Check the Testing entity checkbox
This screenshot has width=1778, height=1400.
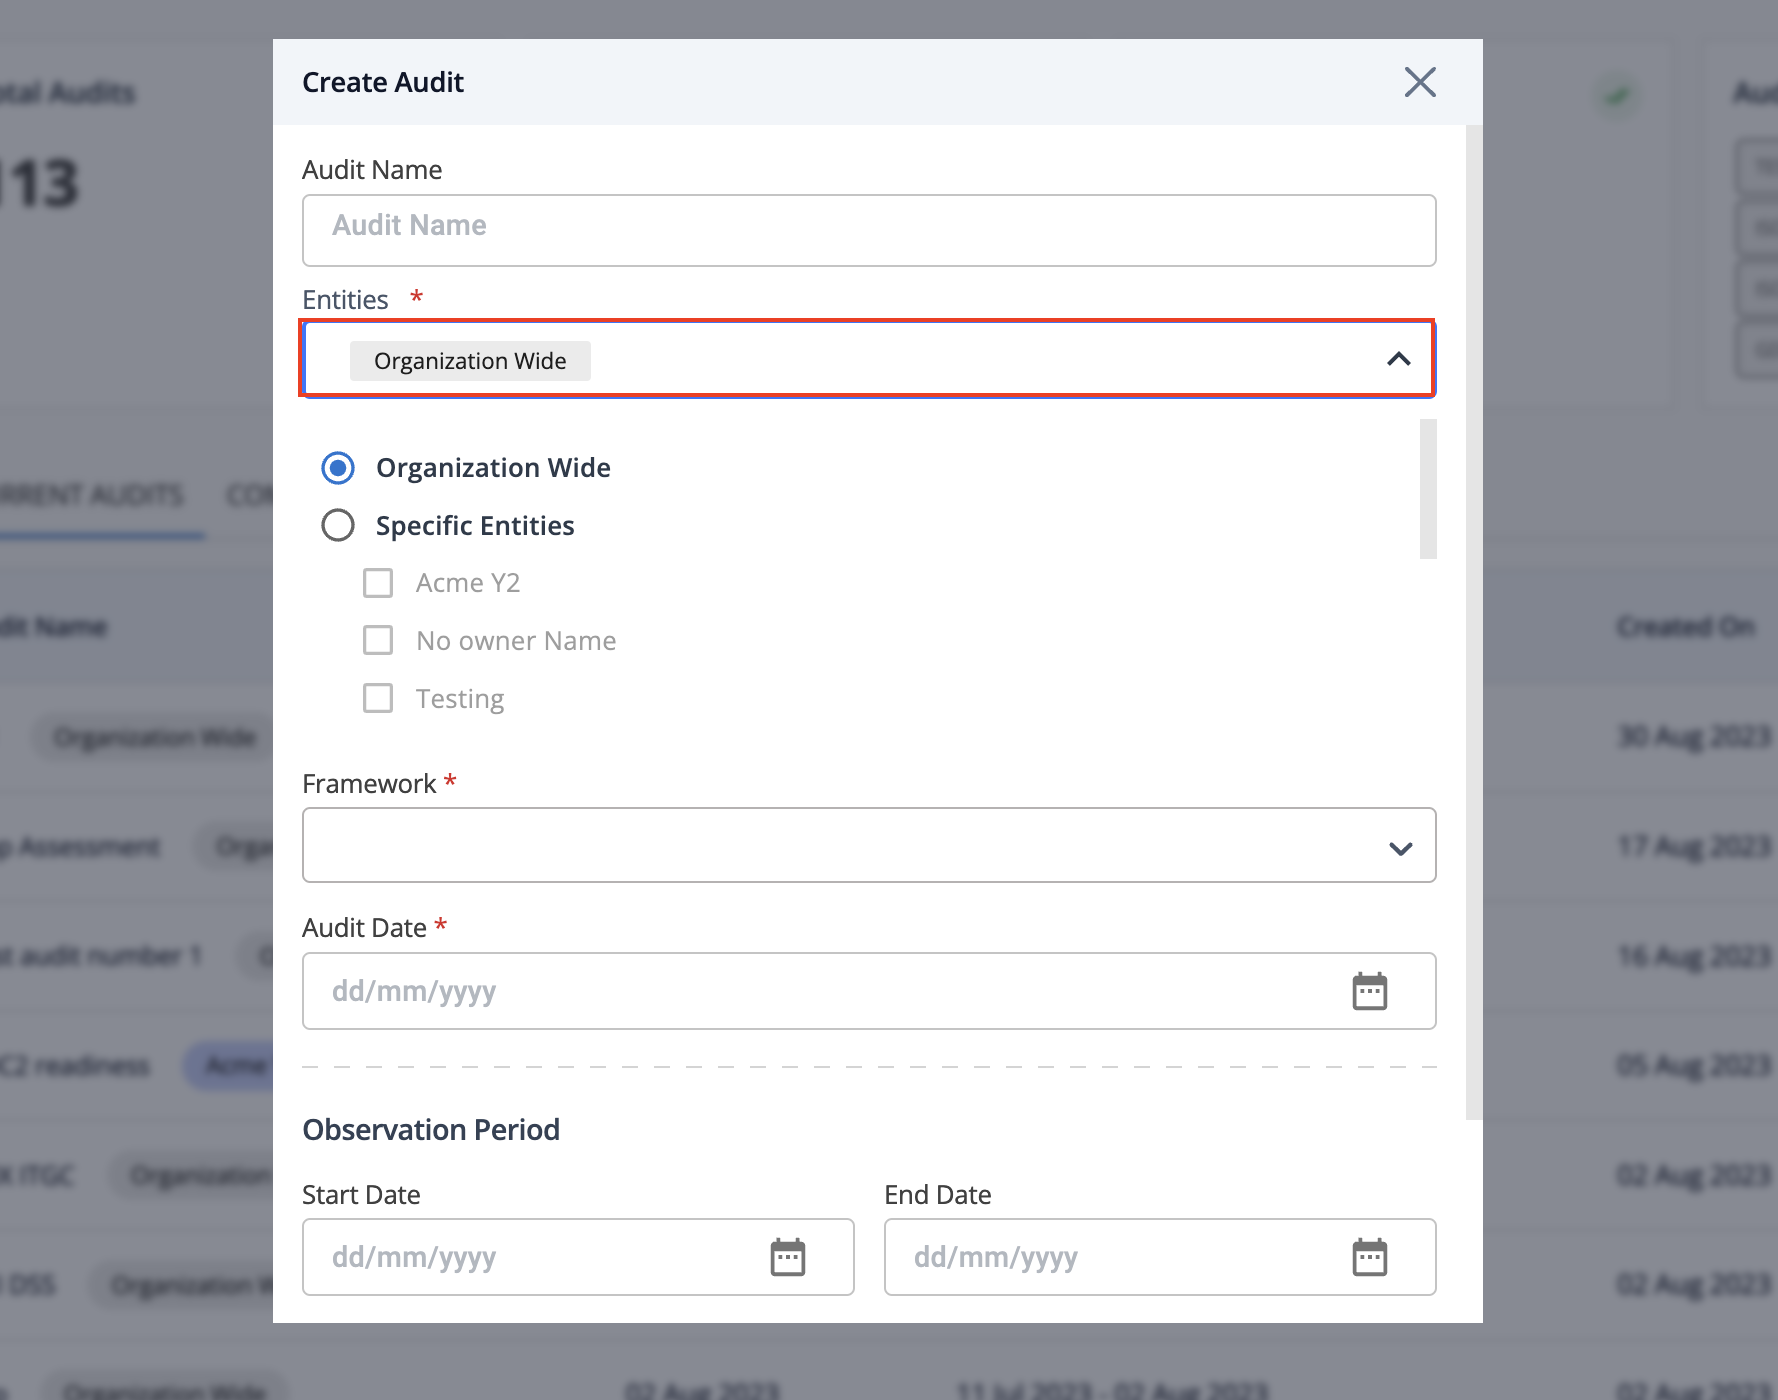(378, 698)
